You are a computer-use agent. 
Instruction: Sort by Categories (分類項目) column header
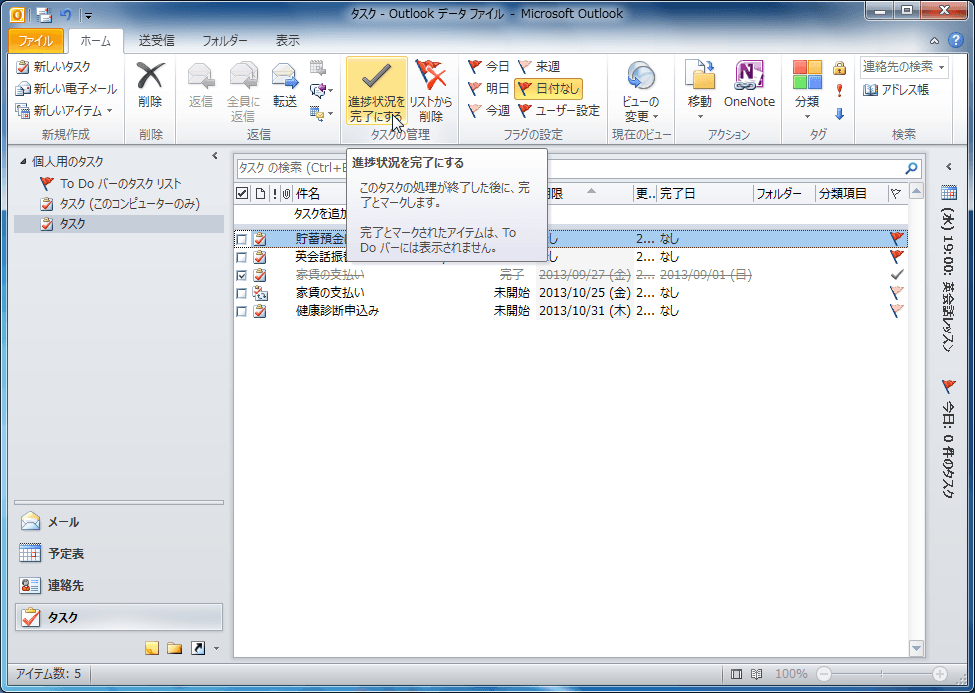click(852, 194)
